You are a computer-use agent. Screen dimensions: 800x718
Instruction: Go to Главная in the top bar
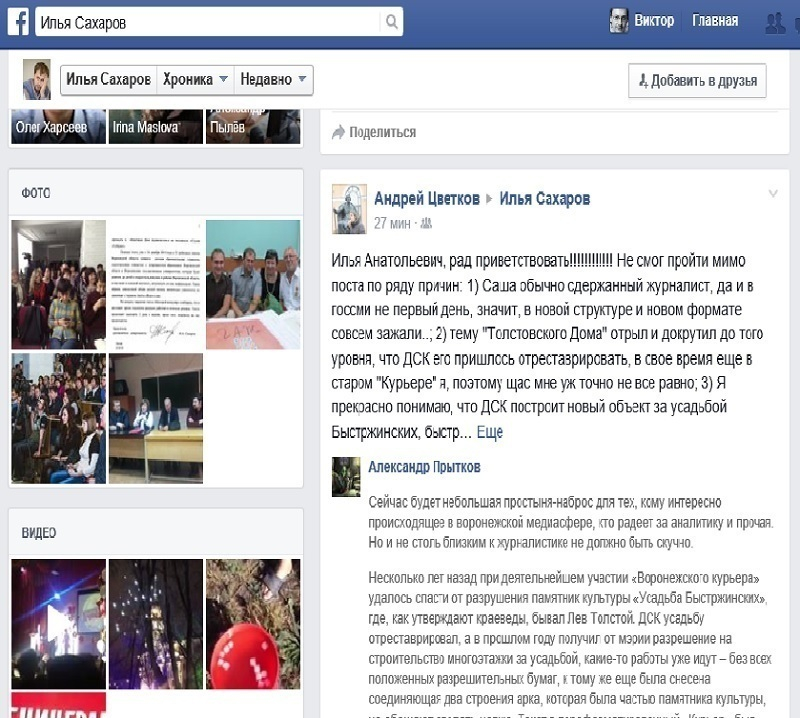point(715,21)
